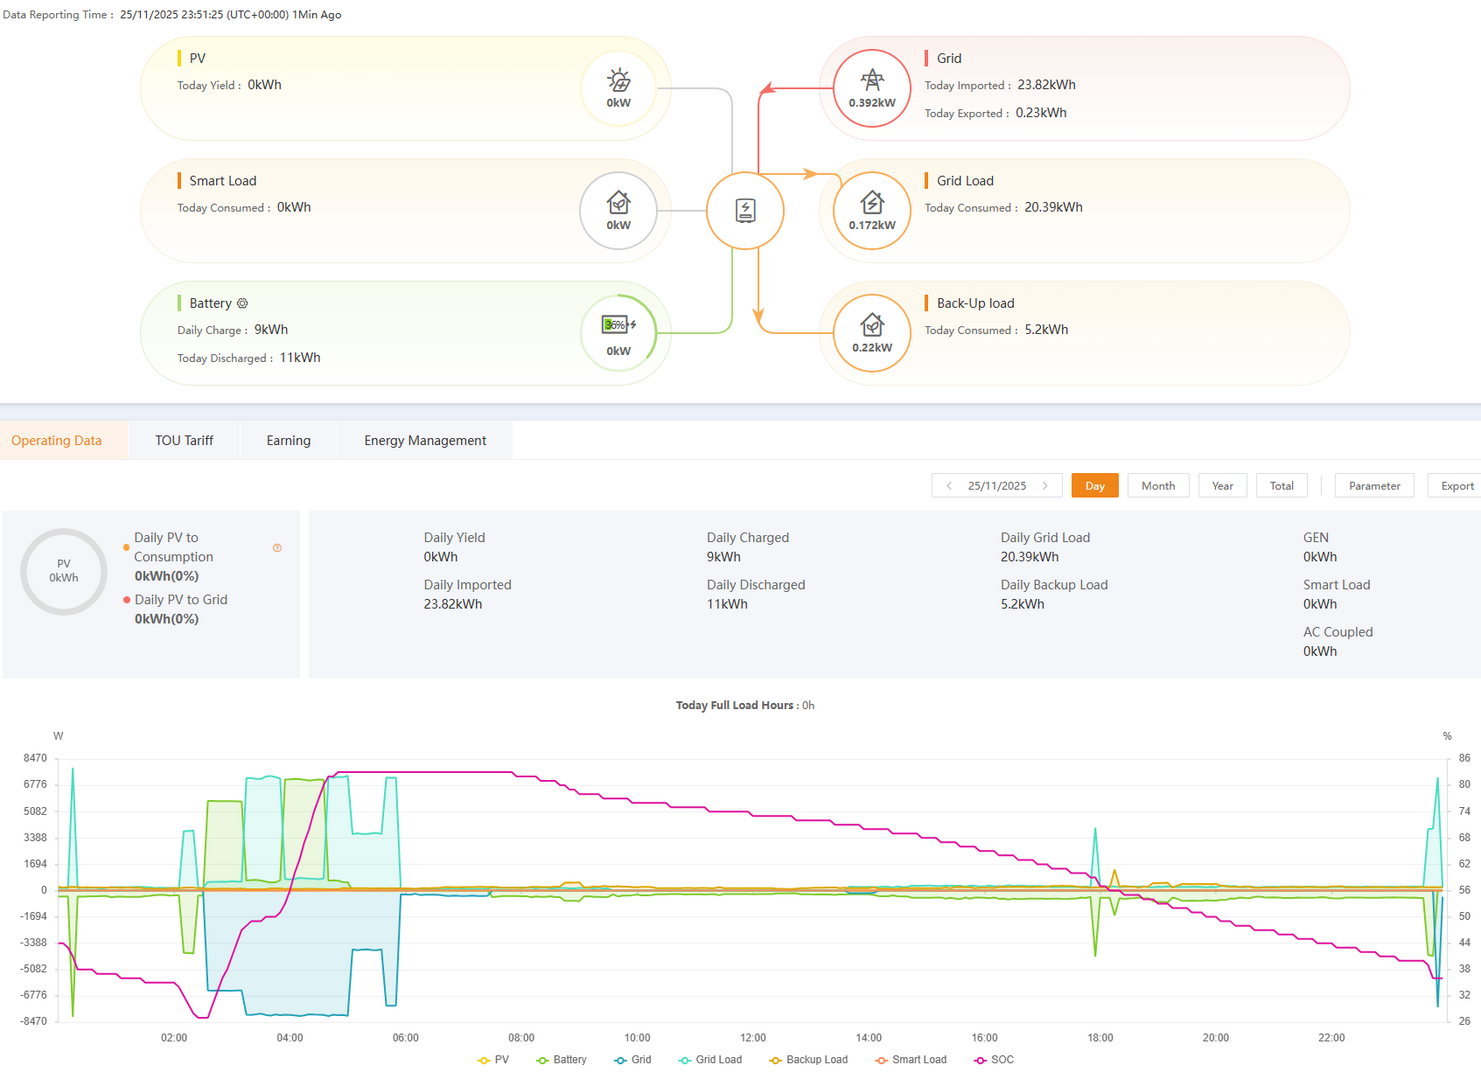Click the Daily PV help icon
This screenshot has width=1481, height=1079.
[277, 548]
